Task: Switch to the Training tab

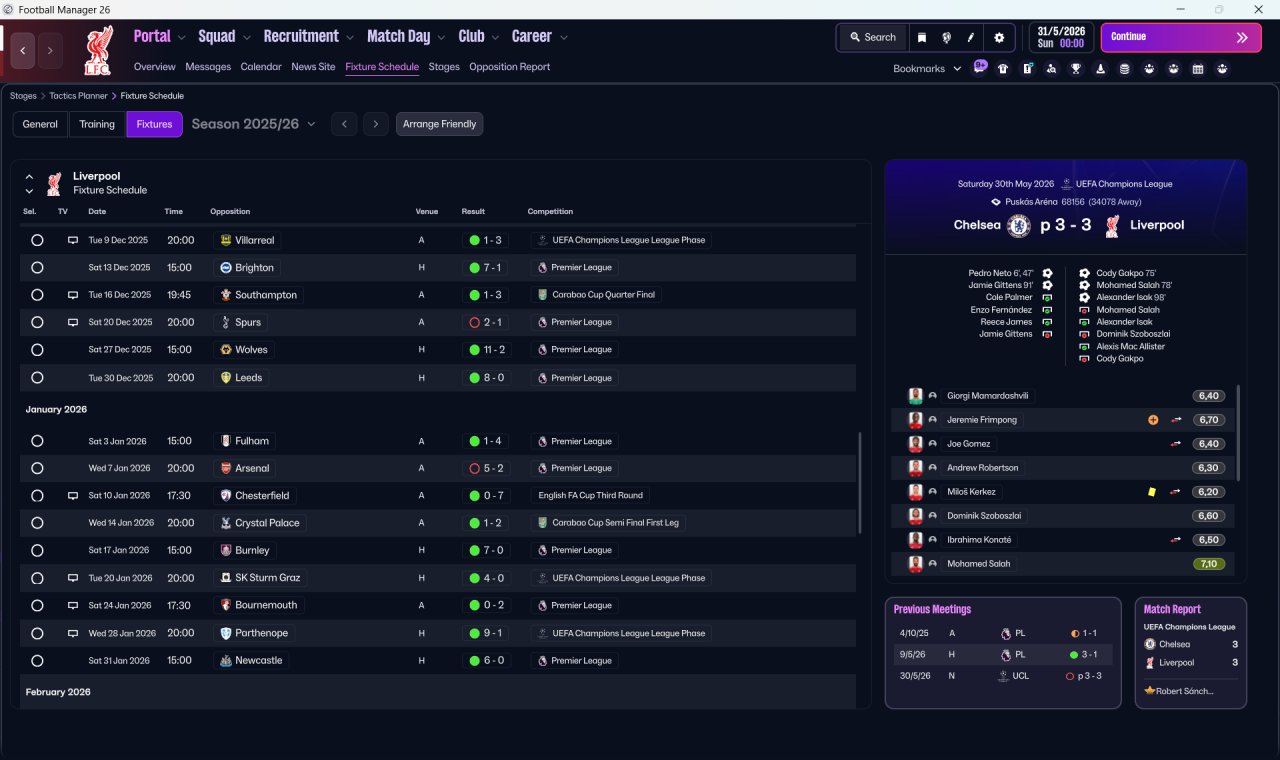Action: (x=97, y=124)
